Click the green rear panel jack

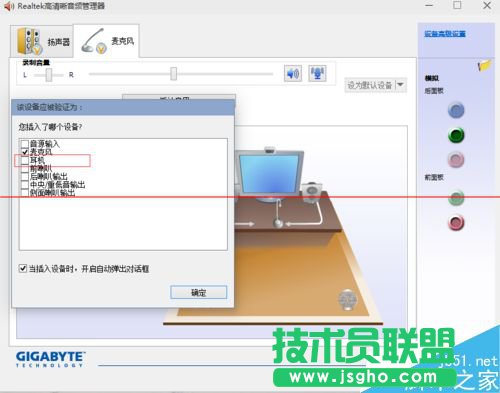456,135
